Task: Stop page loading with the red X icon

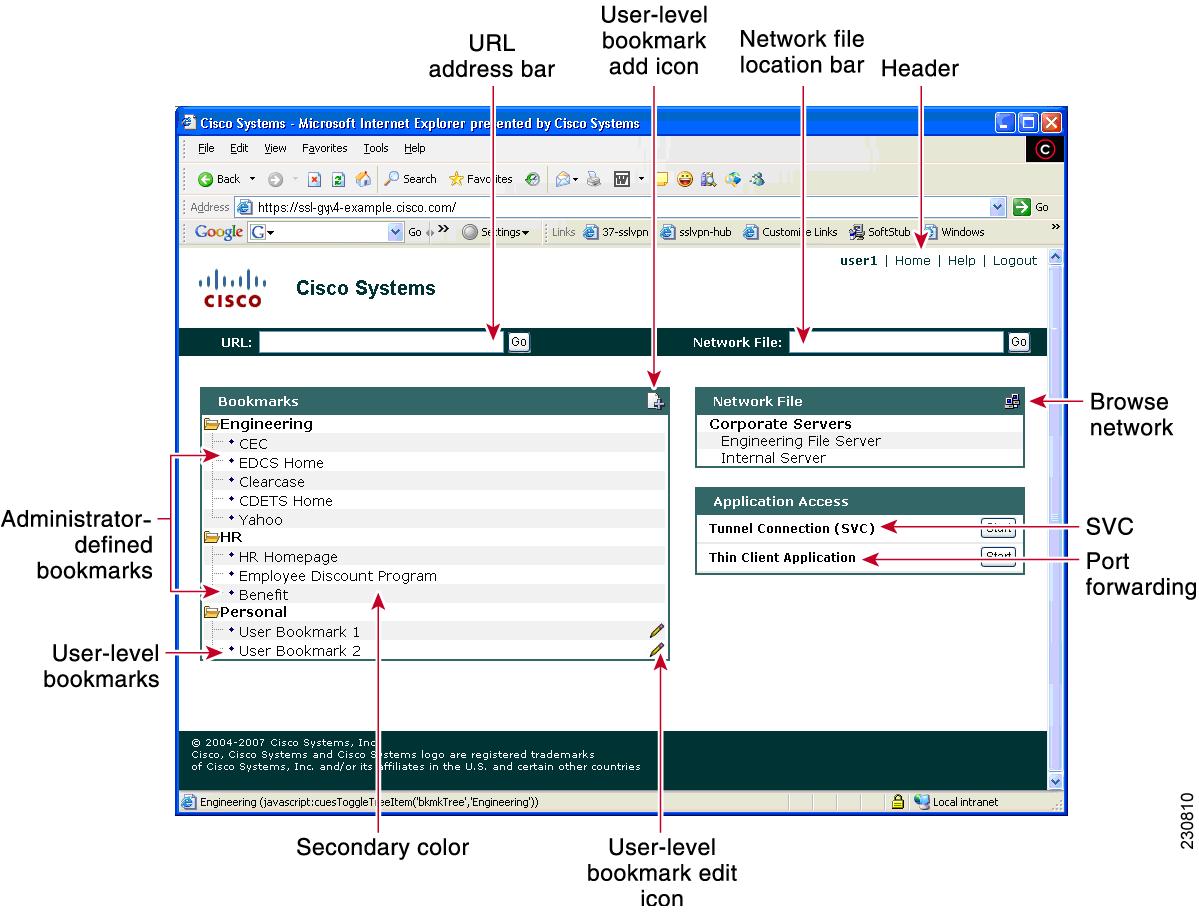Action: 314,180
